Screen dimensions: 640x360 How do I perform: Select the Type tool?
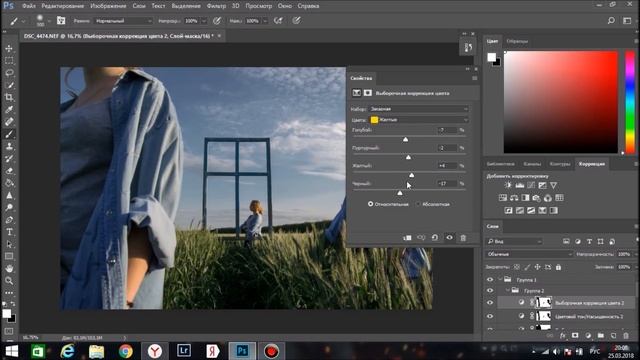[9, 232]
